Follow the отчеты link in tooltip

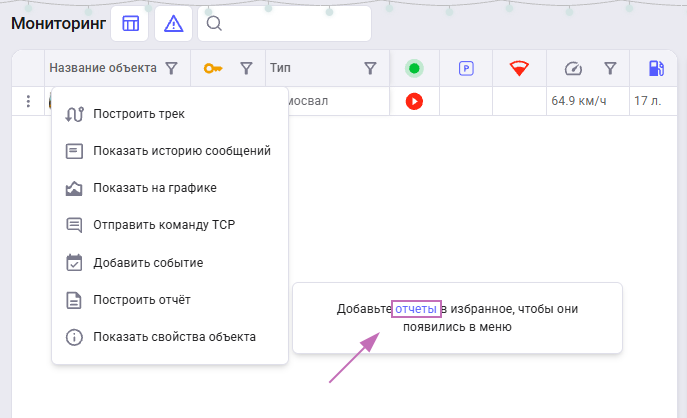416,309
